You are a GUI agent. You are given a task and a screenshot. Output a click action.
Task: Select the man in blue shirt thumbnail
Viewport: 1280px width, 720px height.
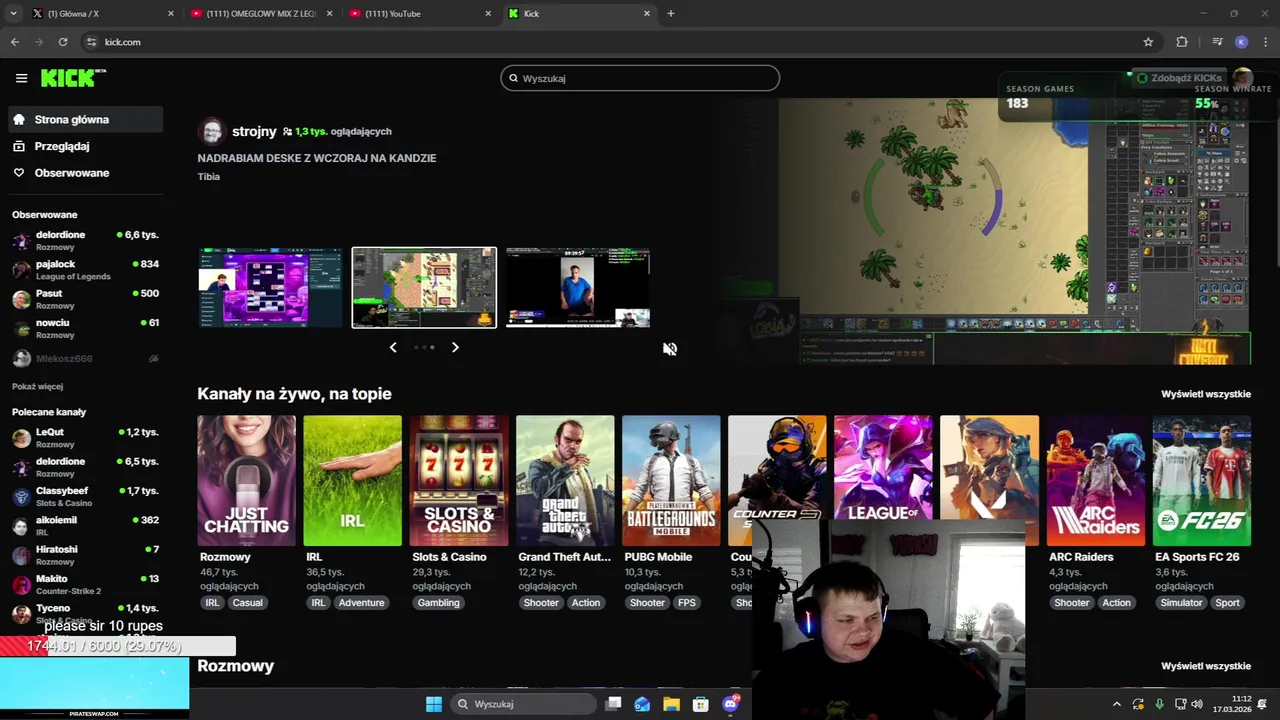[x=578, y=288]
